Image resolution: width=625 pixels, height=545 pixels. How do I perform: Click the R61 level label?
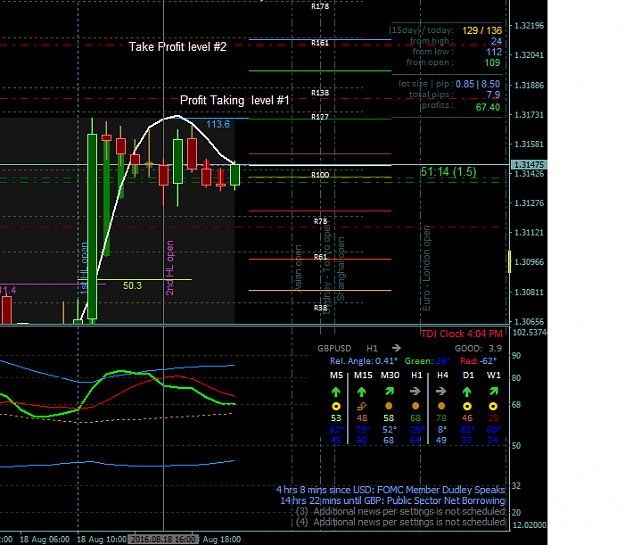320,257
